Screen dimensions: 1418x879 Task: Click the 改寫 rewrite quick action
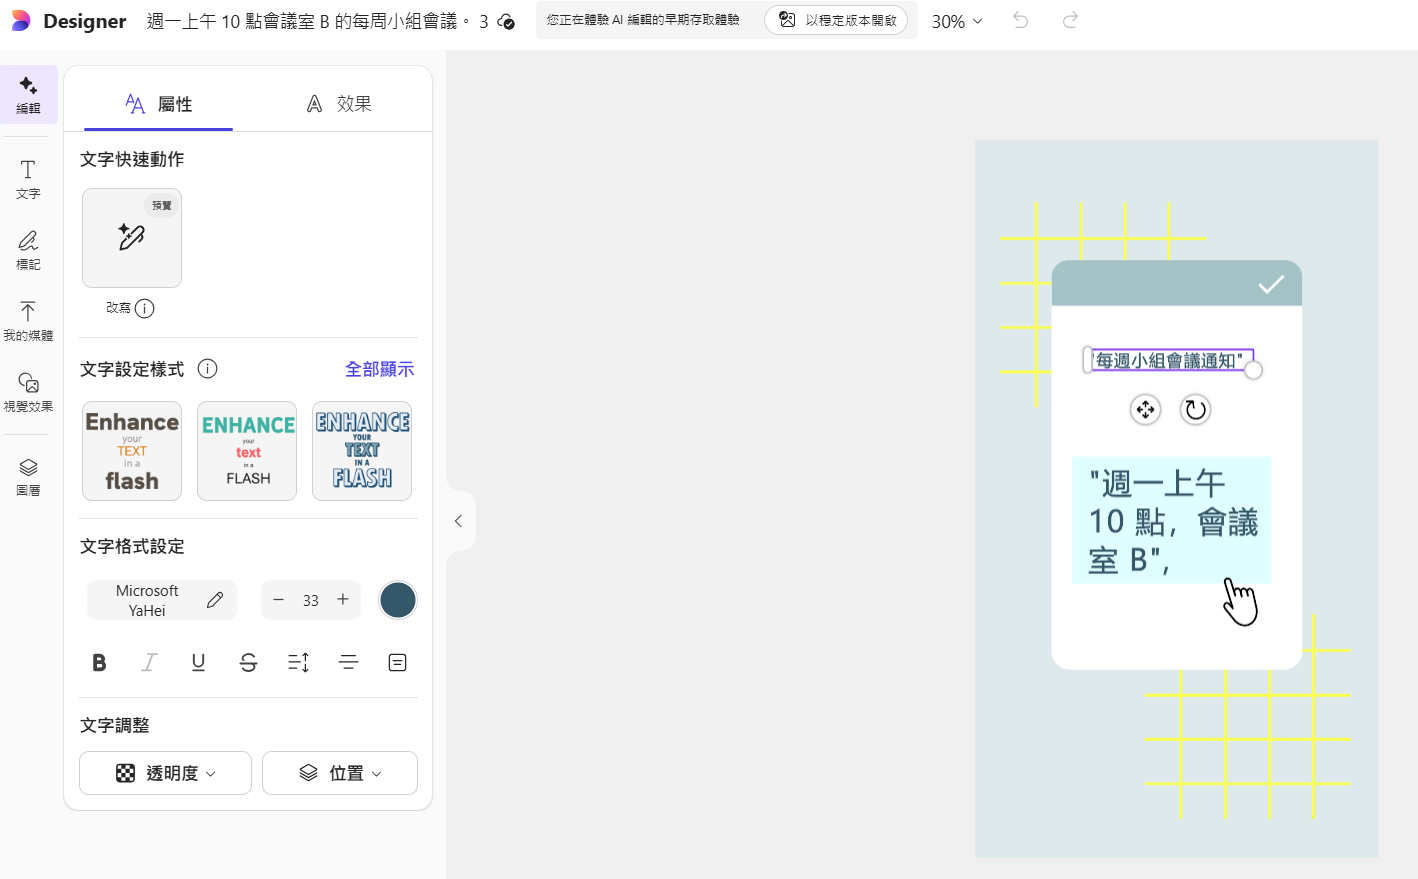pos(132,238)
